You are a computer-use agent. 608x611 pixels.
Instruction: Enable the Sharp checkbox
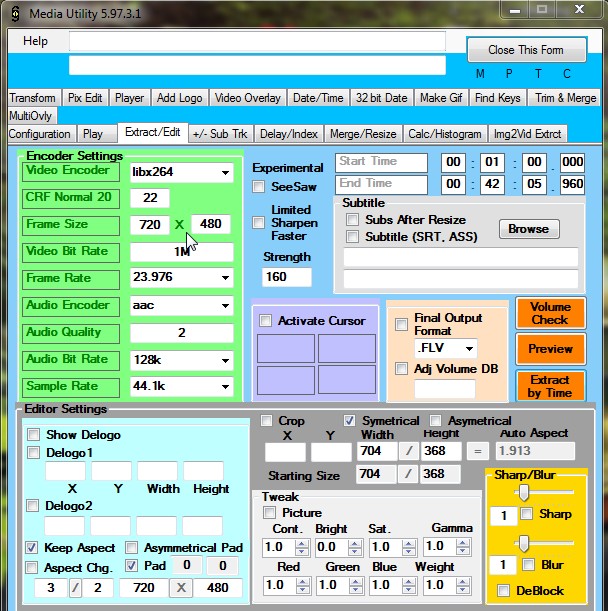[x=527, y=514]
